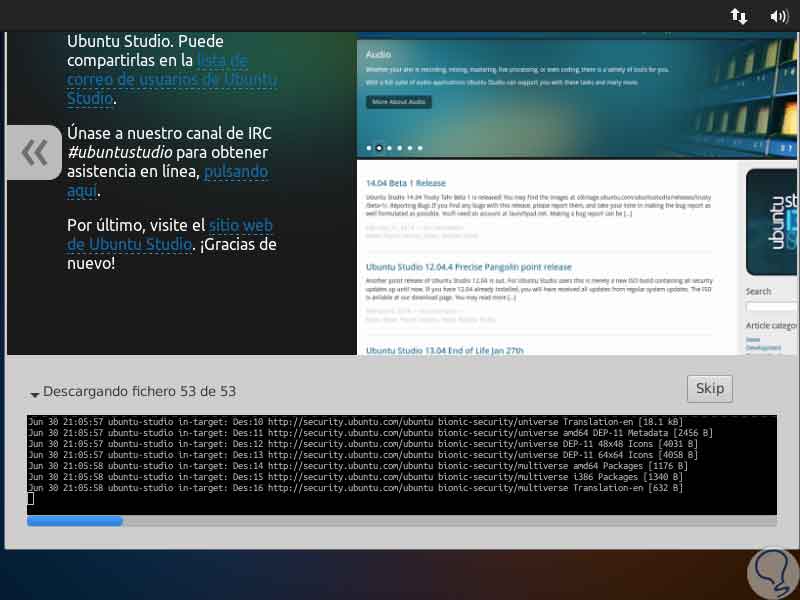Click the 'More About Audio' button
Viewport: 800px width, 600px height.
click(398, 102)
